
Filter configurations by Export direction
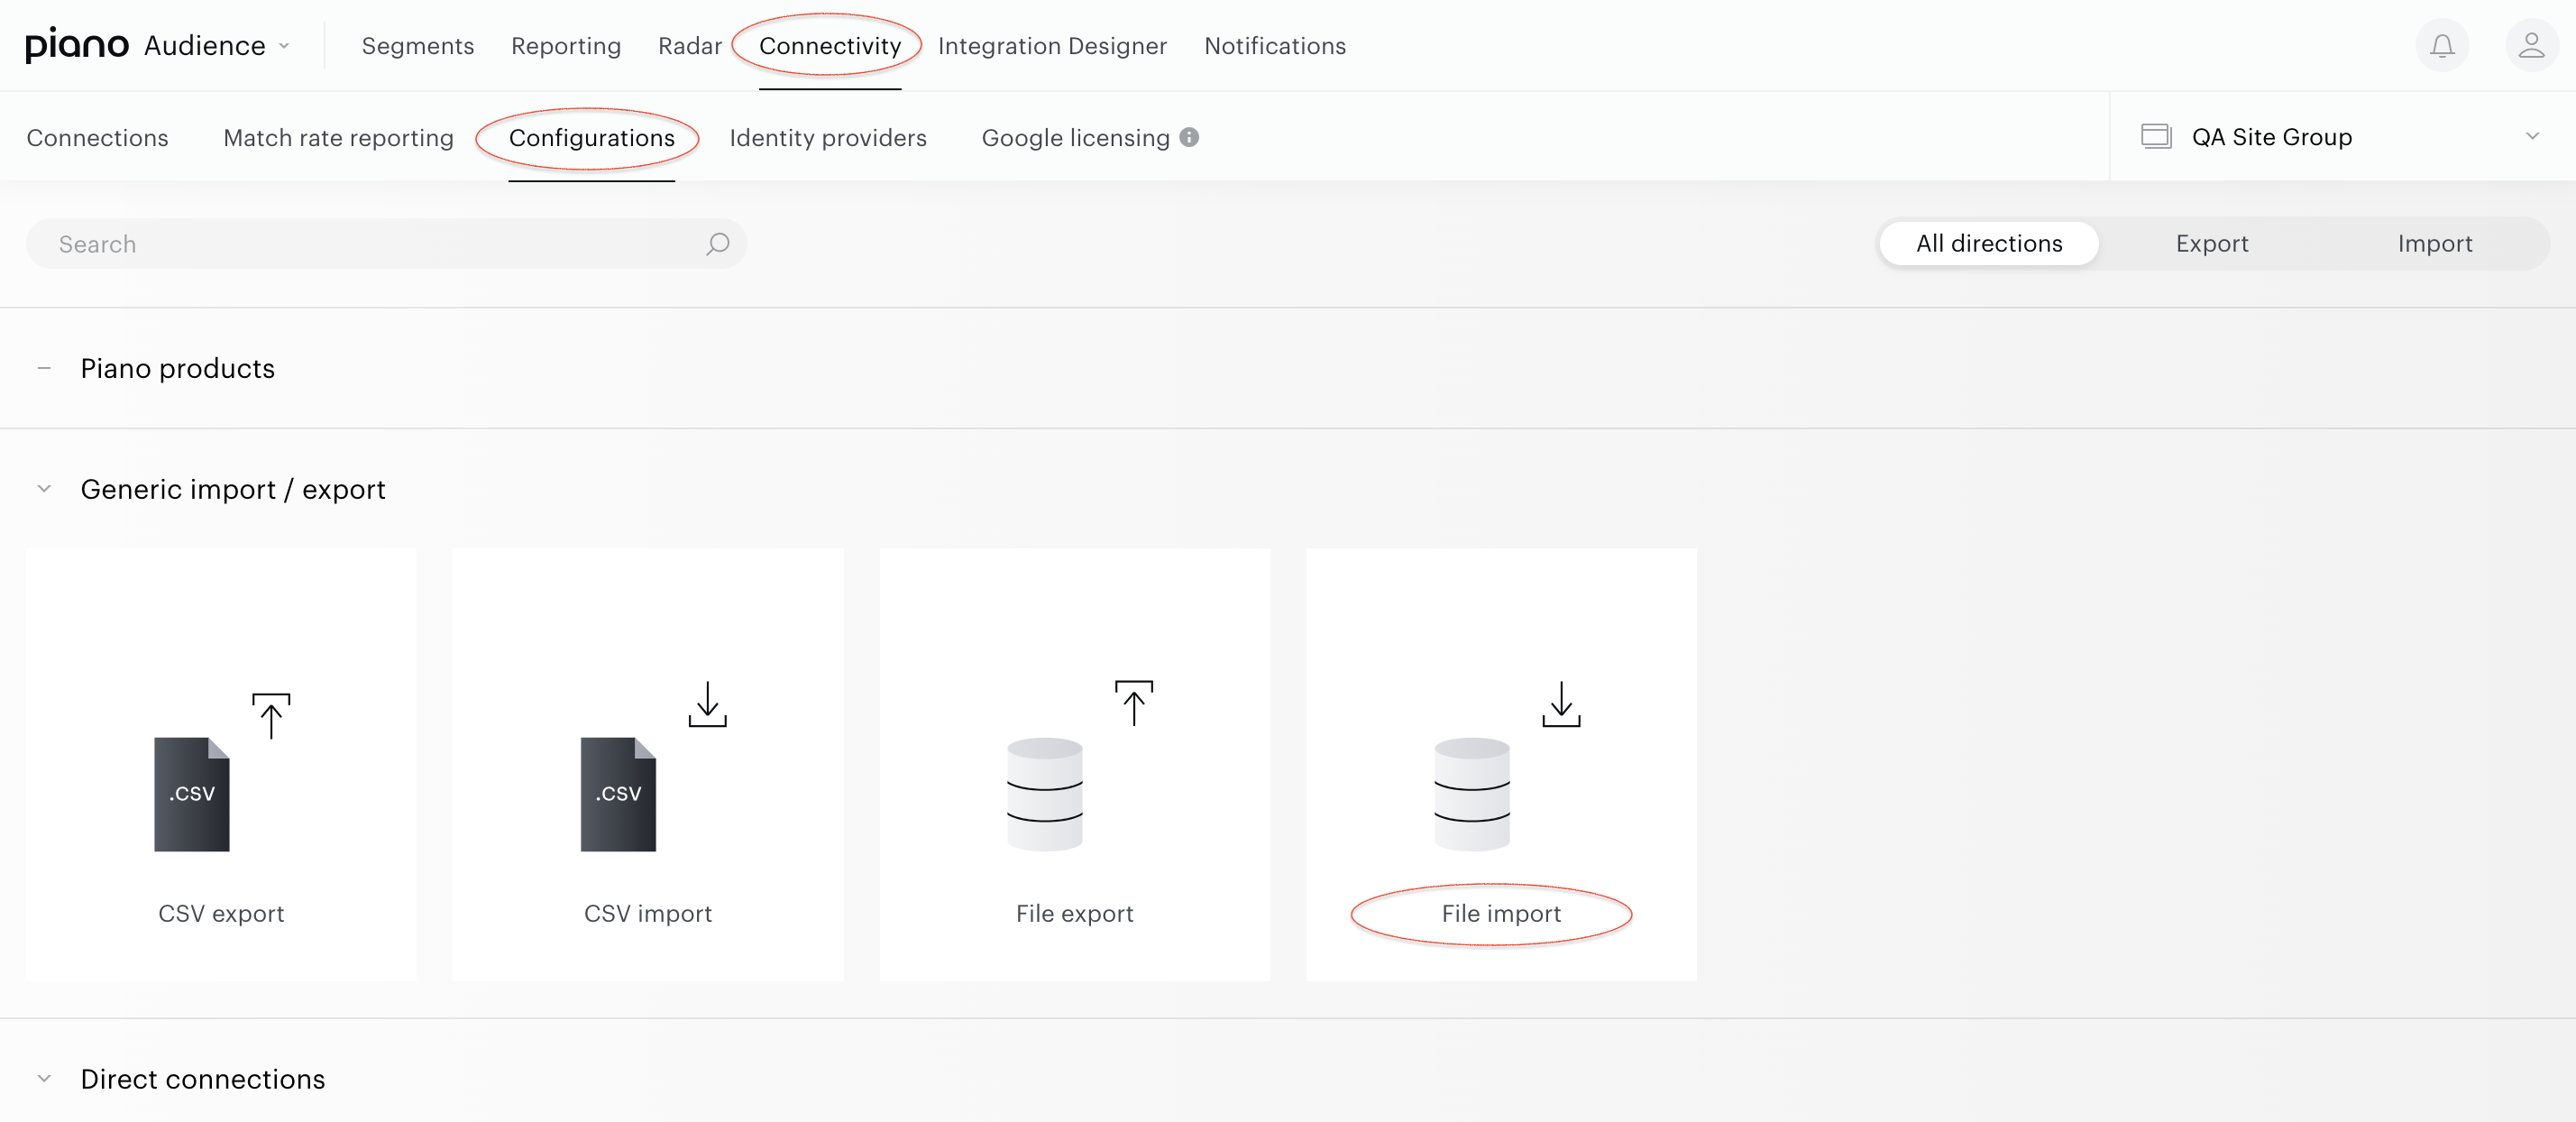[2211, 244]
